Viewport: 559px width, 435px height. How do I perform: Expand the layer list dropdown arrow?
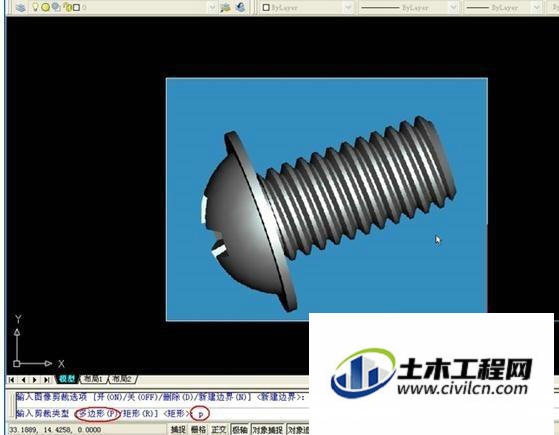(212, 7)
